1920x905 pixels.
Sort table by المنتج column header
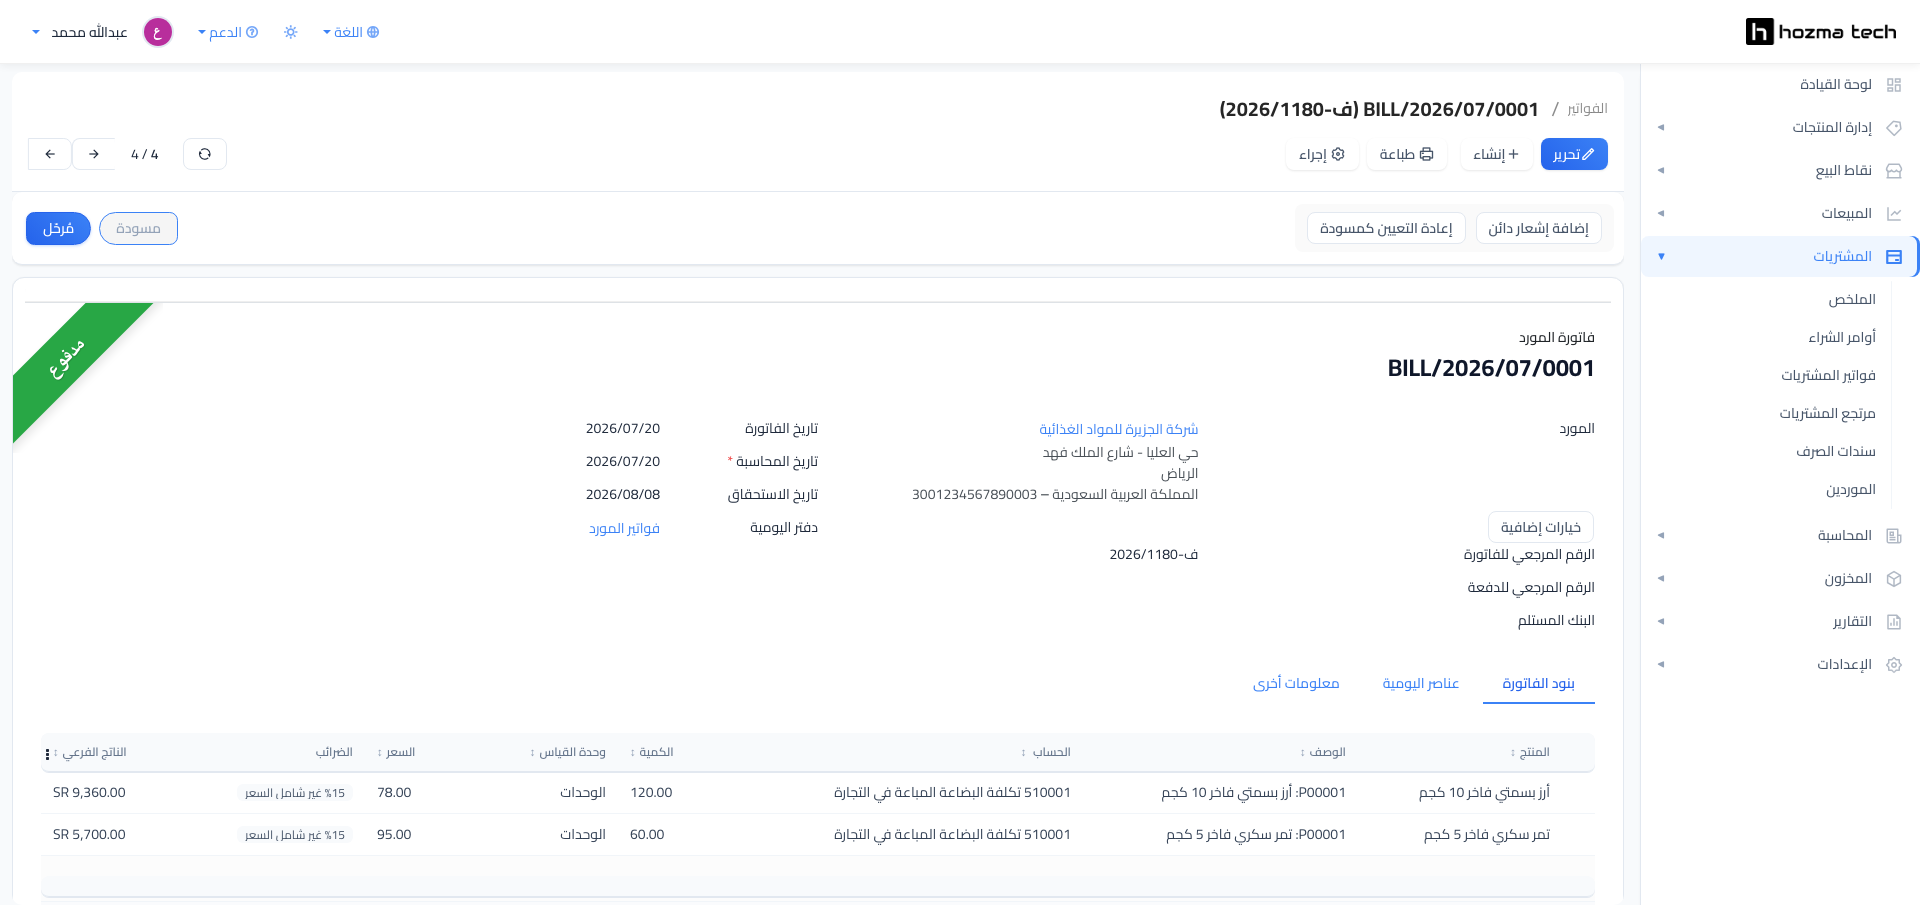point(1530,752)
